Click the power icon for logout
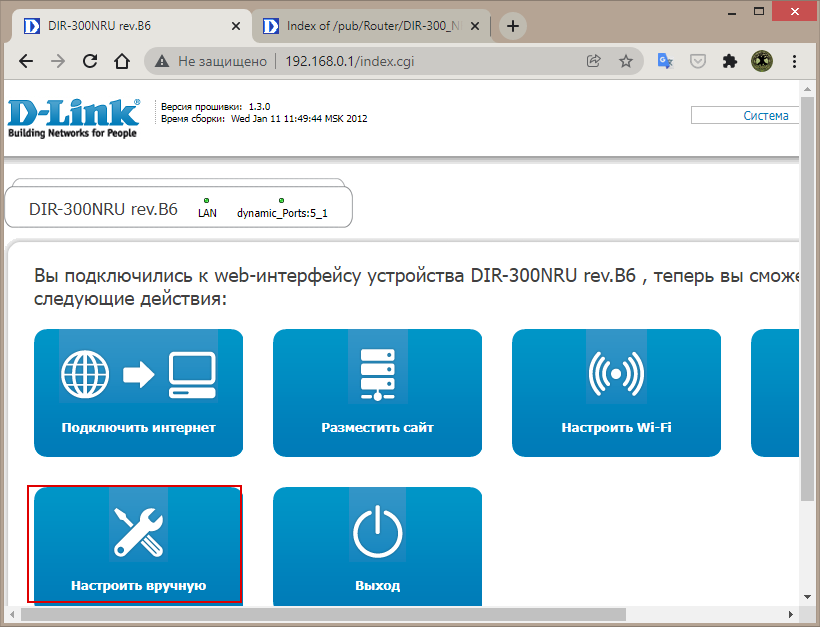This screenshot has height=627, width=820. click(x=378, y=532)
